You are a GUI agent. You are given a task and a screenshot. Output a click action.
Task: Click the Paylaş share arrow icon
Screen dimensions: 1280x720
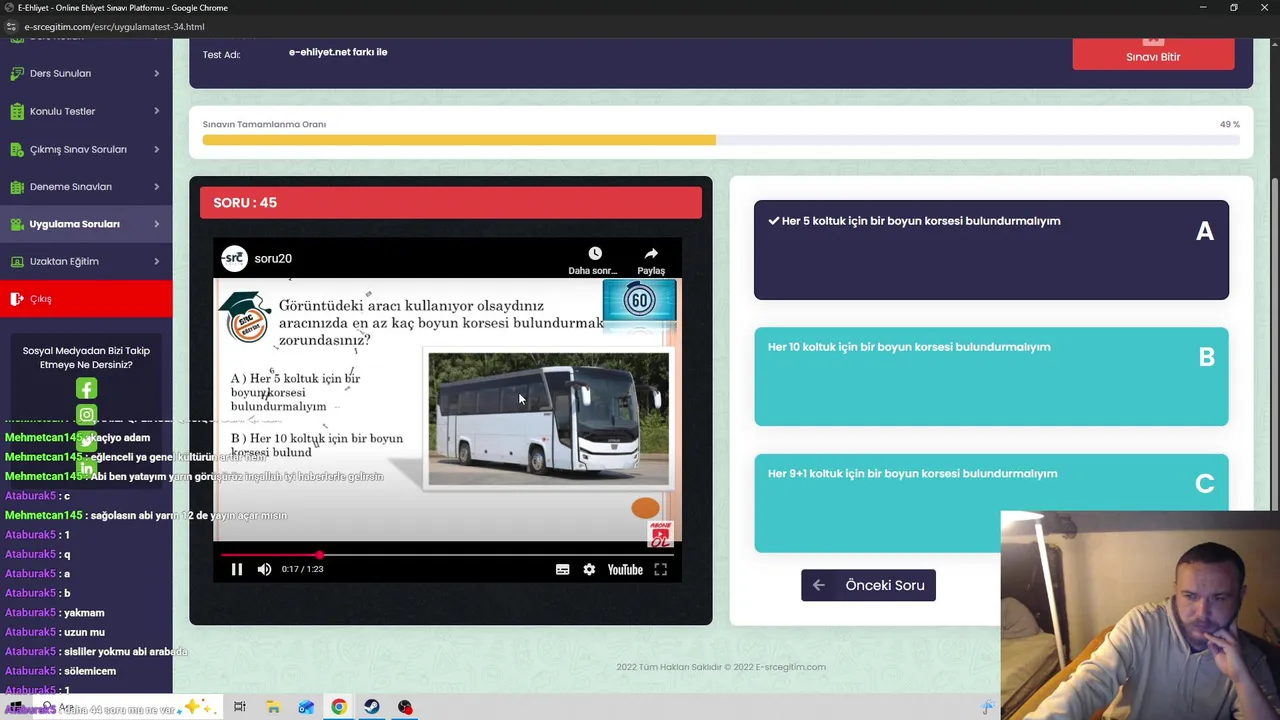pos(651,254)
